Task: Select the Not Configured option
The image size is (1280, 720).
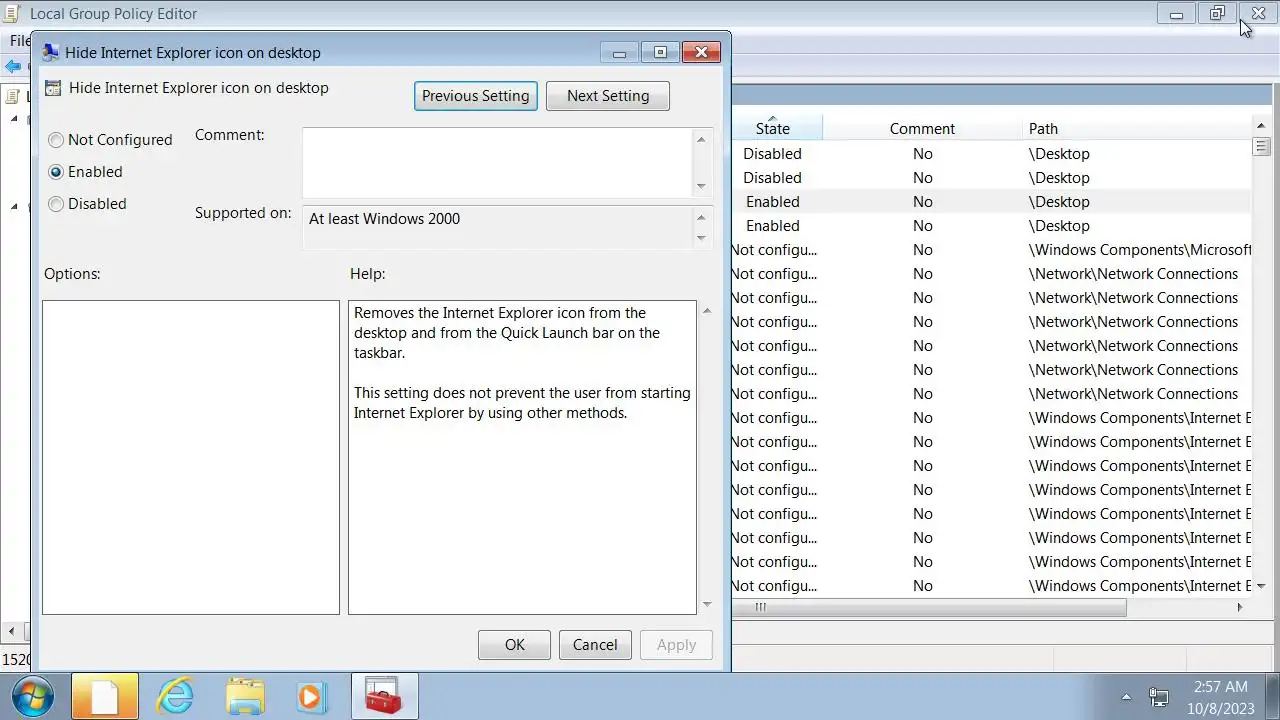Action: (x=110, y=140)
